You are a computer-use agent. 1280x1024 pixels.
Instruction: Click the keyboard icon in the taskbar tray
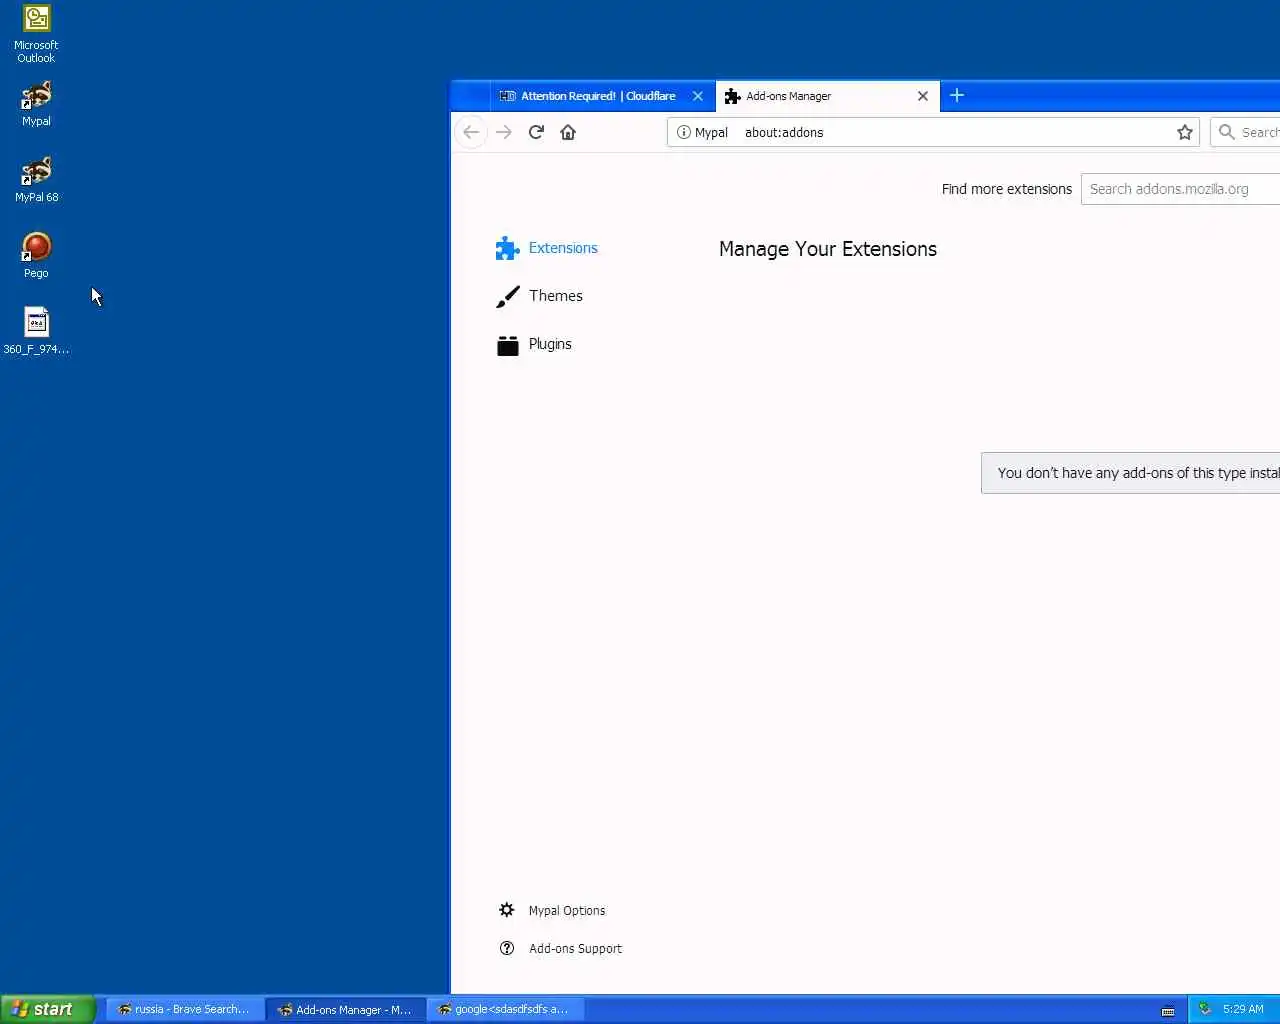[1167, 1010]
